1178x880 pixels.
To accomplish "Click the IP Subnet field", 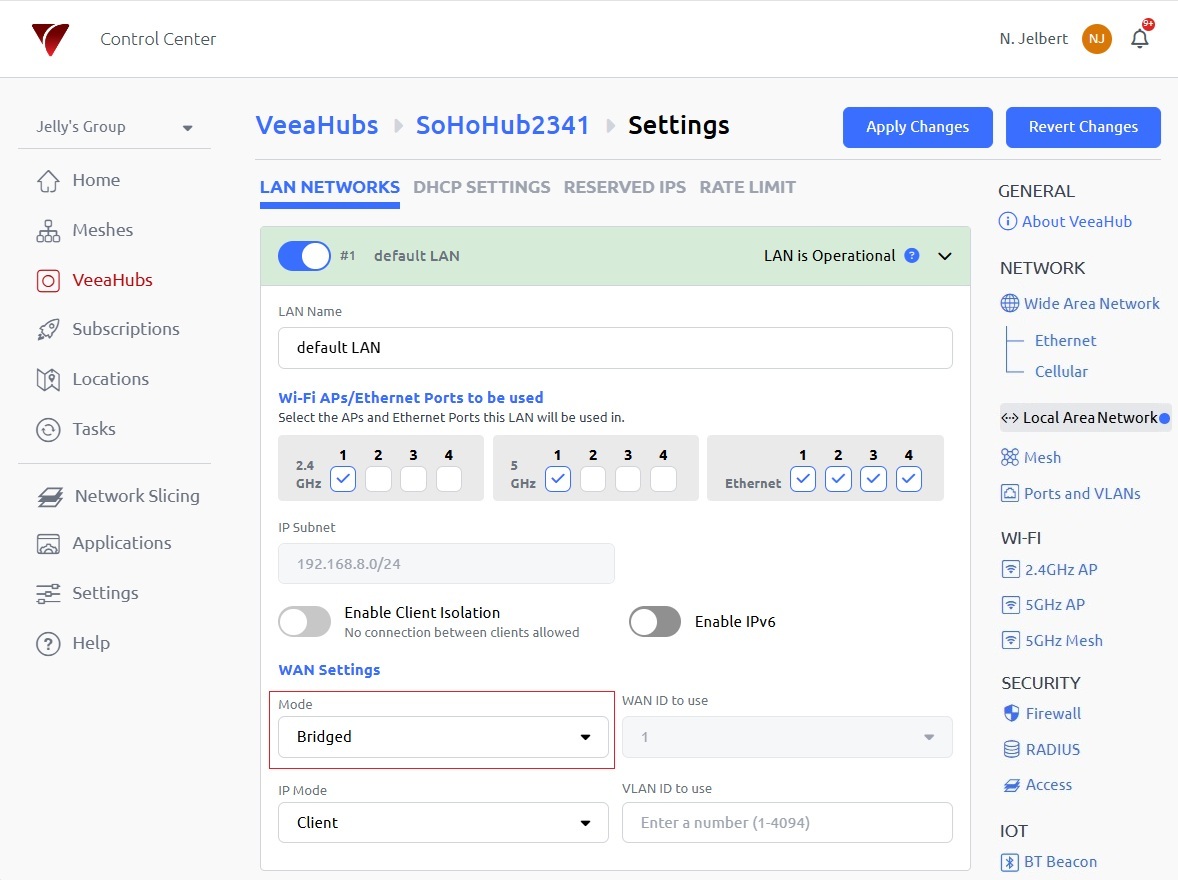I will click(x=446, y=564).
